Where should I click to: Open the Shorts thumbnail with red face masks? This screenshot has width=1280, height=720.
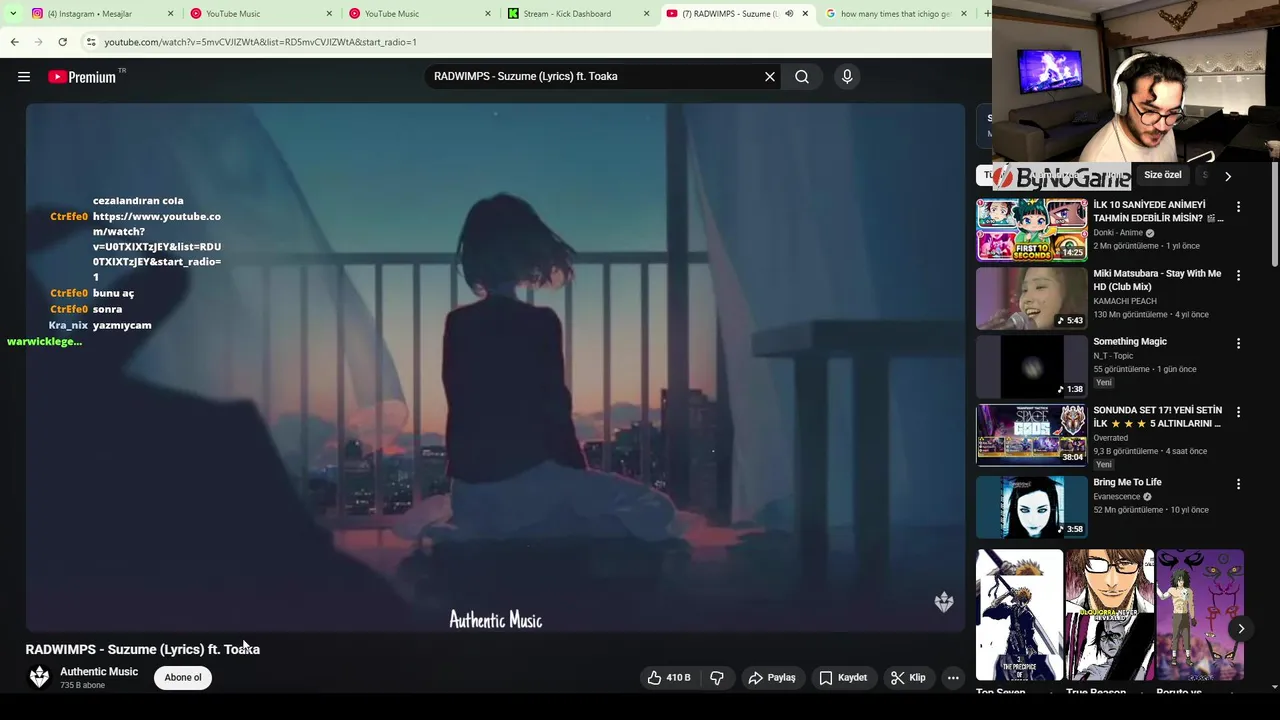coord(1200,615)
